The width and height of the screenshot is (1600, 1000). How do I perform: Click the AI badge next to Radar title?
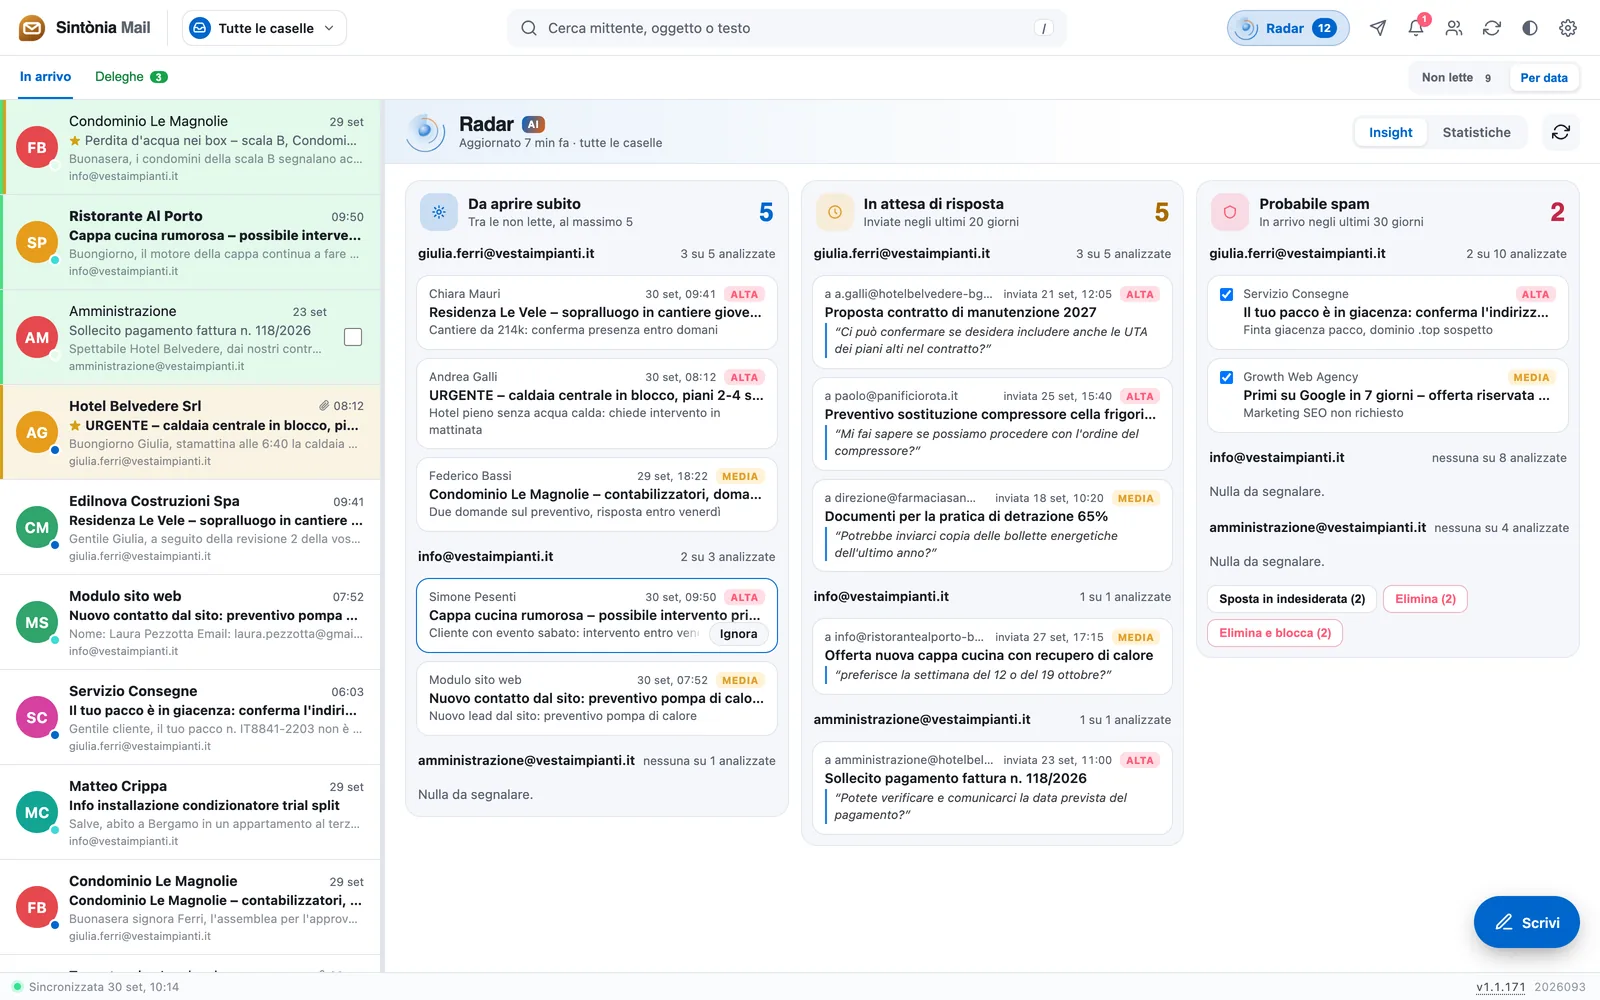tap(534, 124)
